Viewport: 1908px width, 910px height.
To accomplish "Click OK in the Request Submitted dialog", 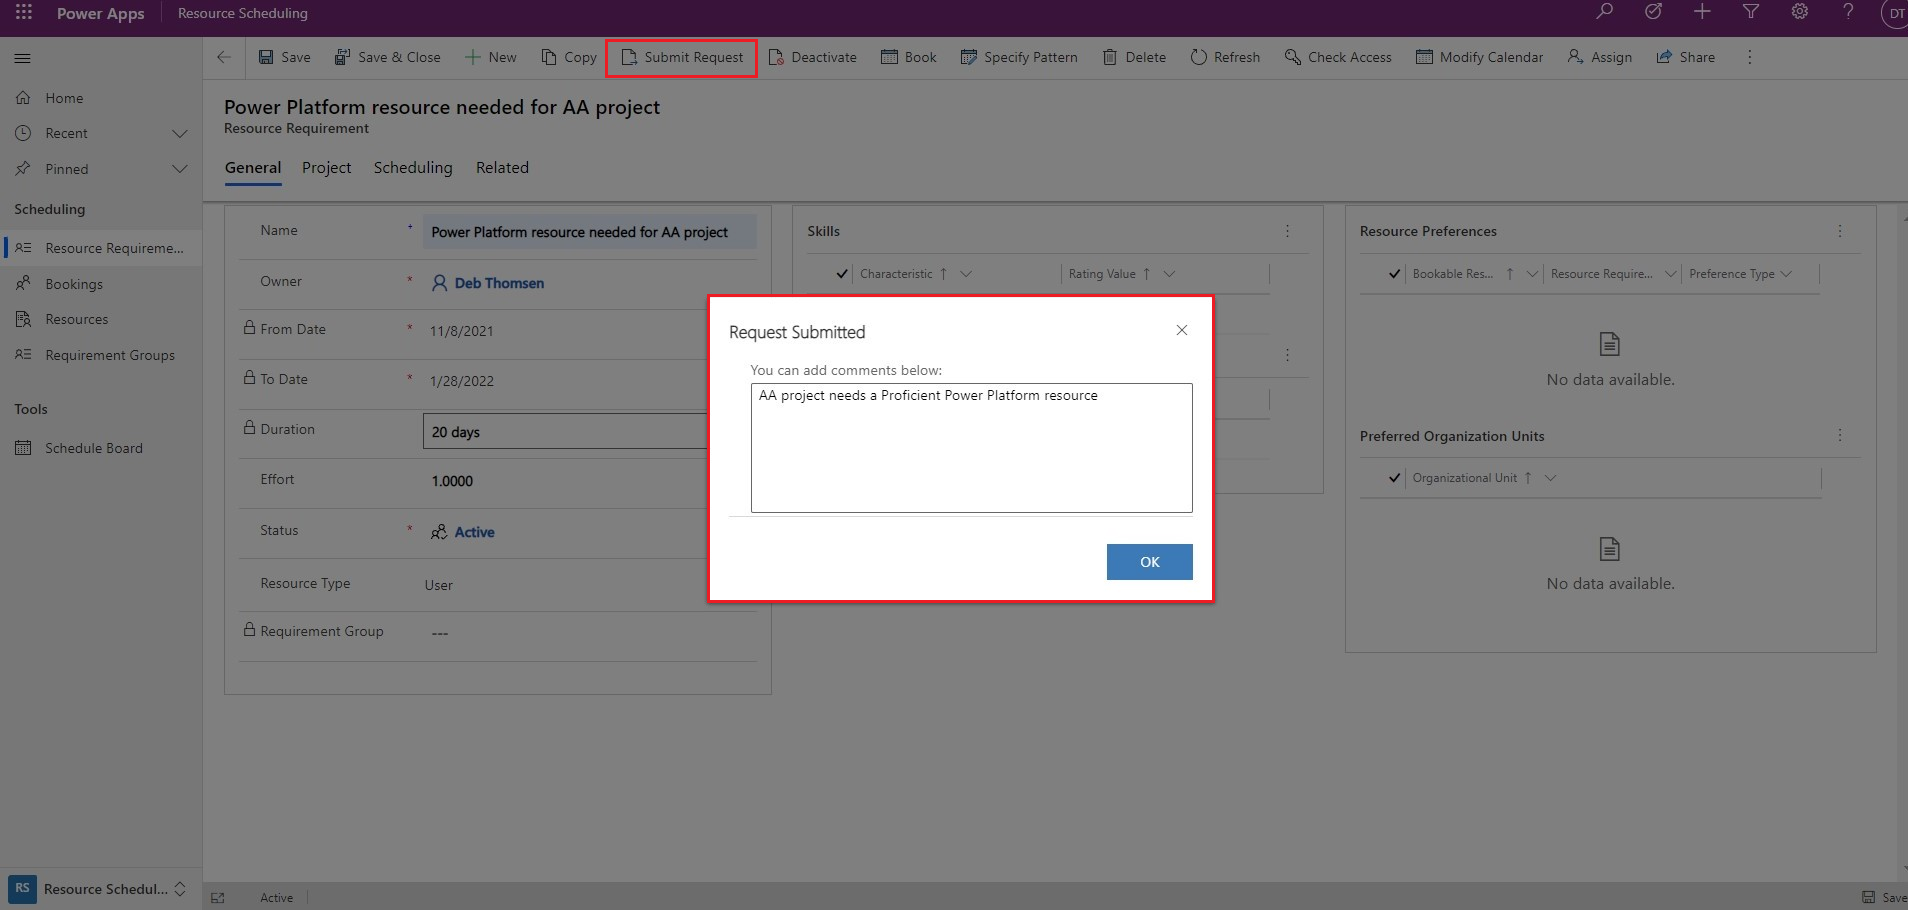I will [x=1149, y=562].
